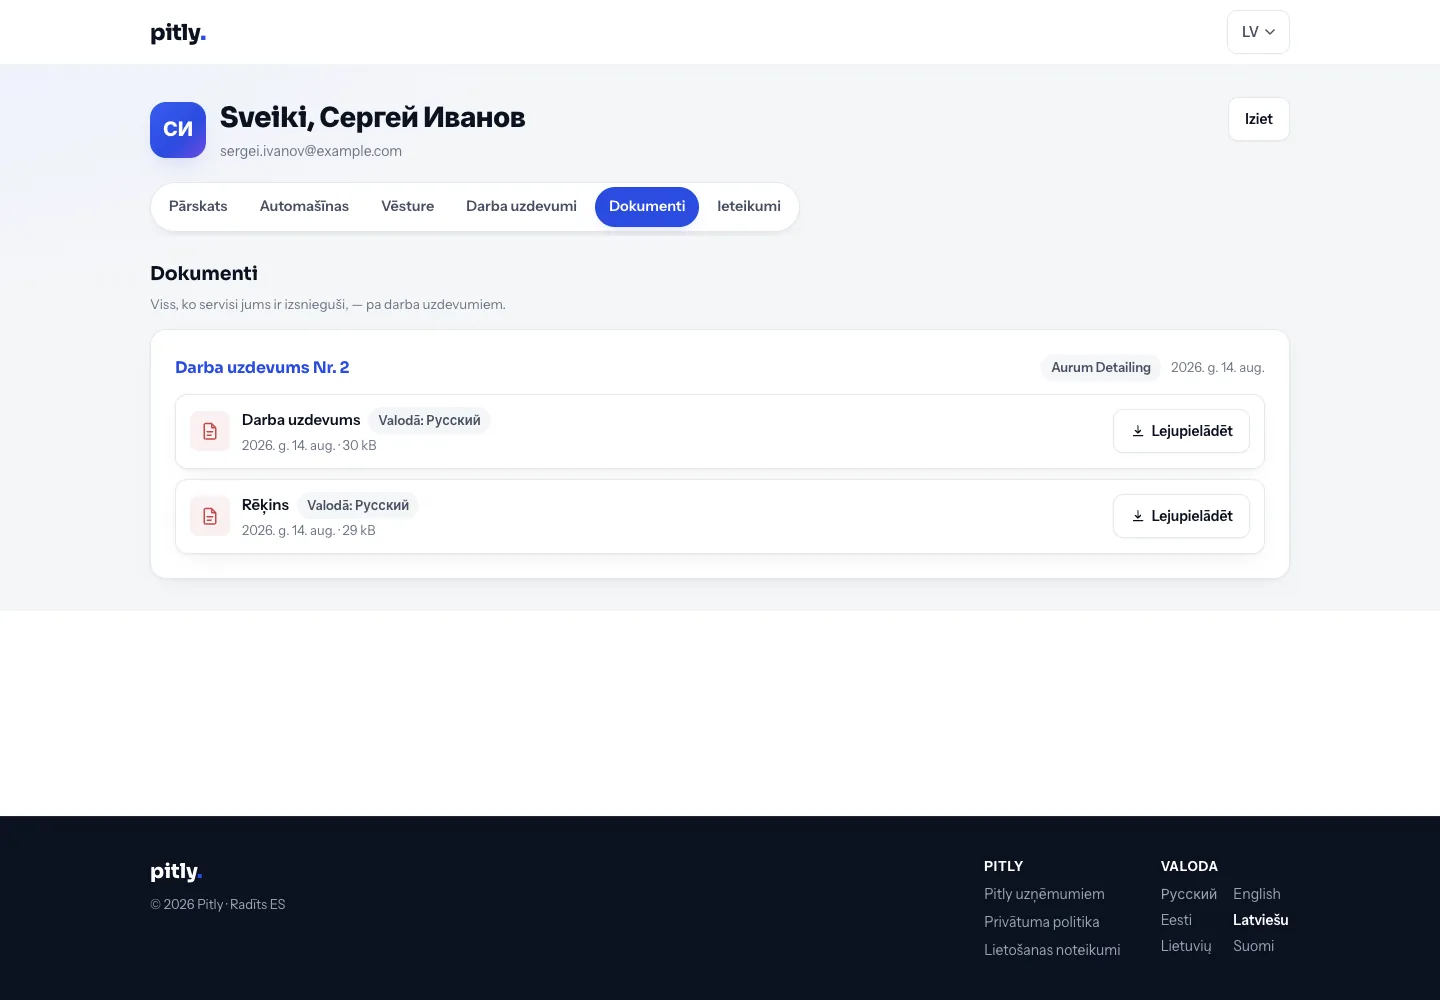1440x1000 pixels.
Task: Switch language to Eesti in footer
Action: 1176,920
